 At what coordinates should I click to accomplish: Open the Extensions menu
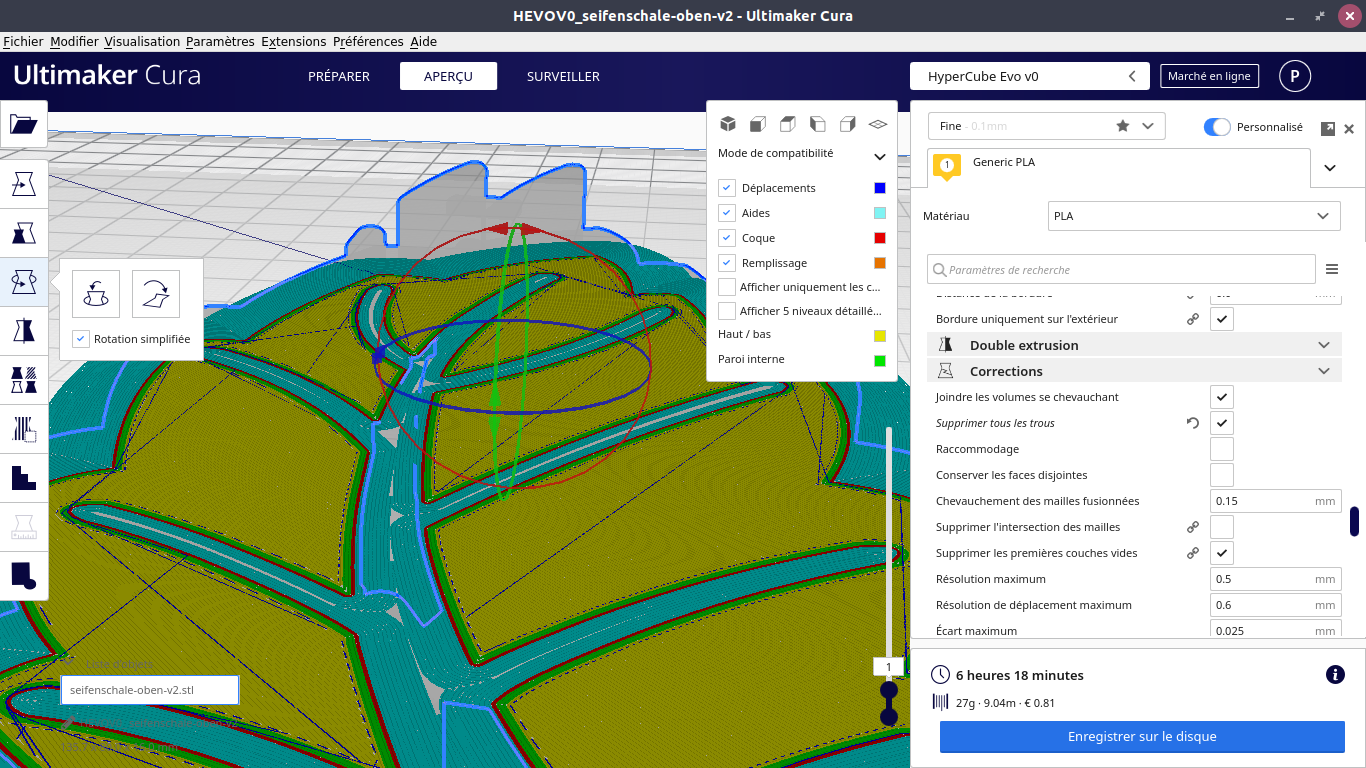[293, 41]
